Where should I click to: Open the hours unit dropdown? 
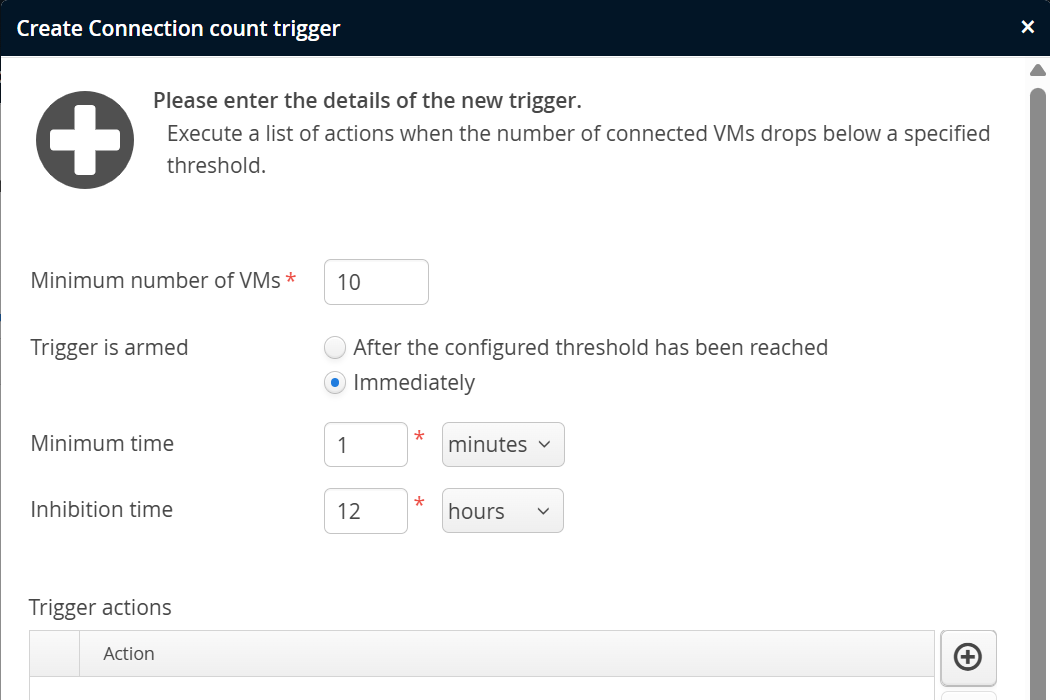(502, 511)
